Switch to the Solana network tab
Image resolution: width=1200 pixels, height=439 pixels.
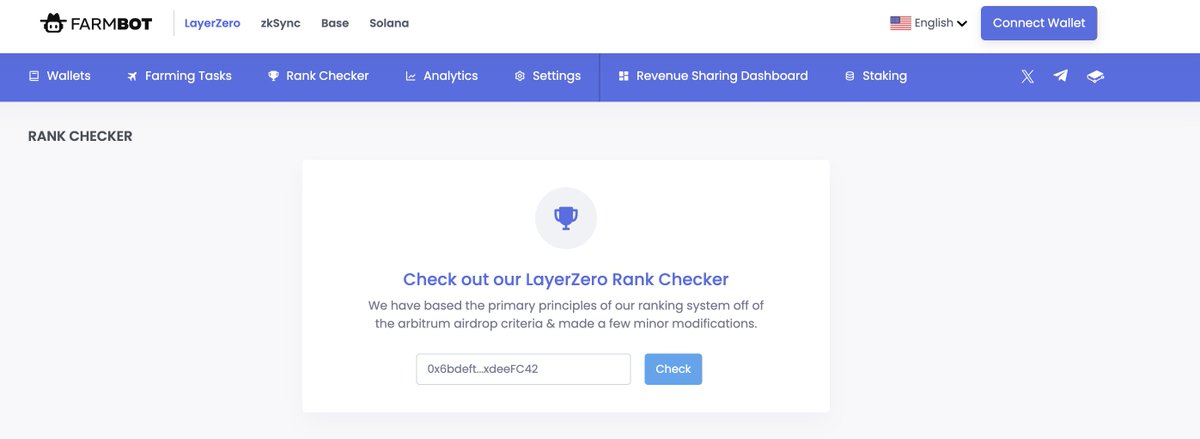click(389, 23)
